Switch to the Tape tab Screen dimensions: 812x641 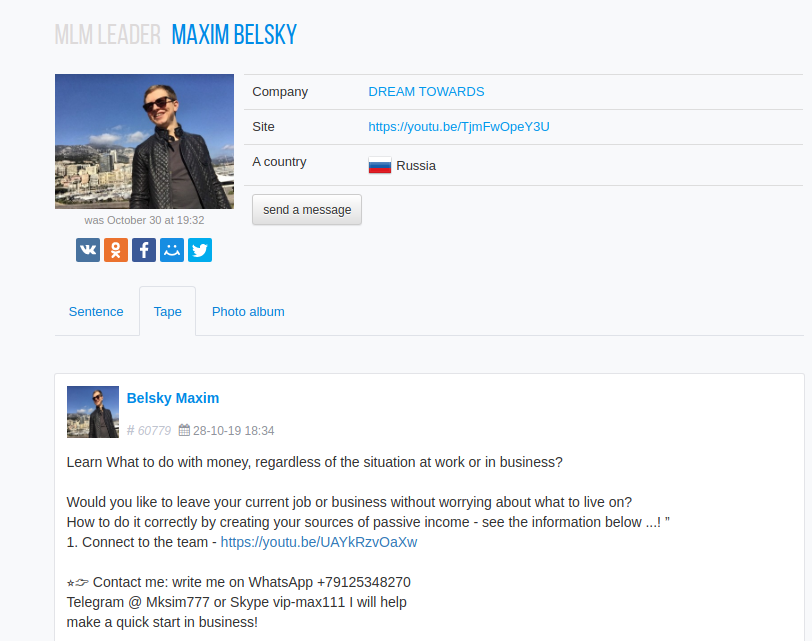[x=168, y=312]
